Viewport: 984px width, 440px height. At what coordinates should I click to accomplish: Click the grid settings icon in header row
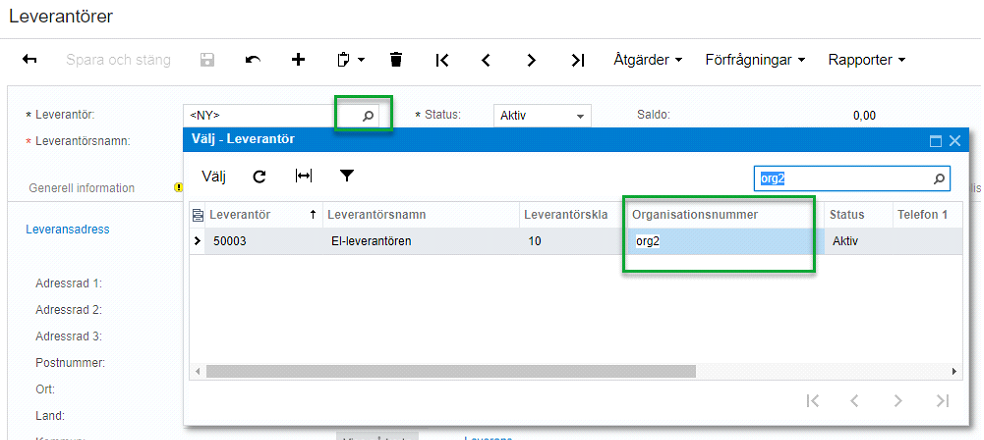pyautogui.click(x=198, y=215)
